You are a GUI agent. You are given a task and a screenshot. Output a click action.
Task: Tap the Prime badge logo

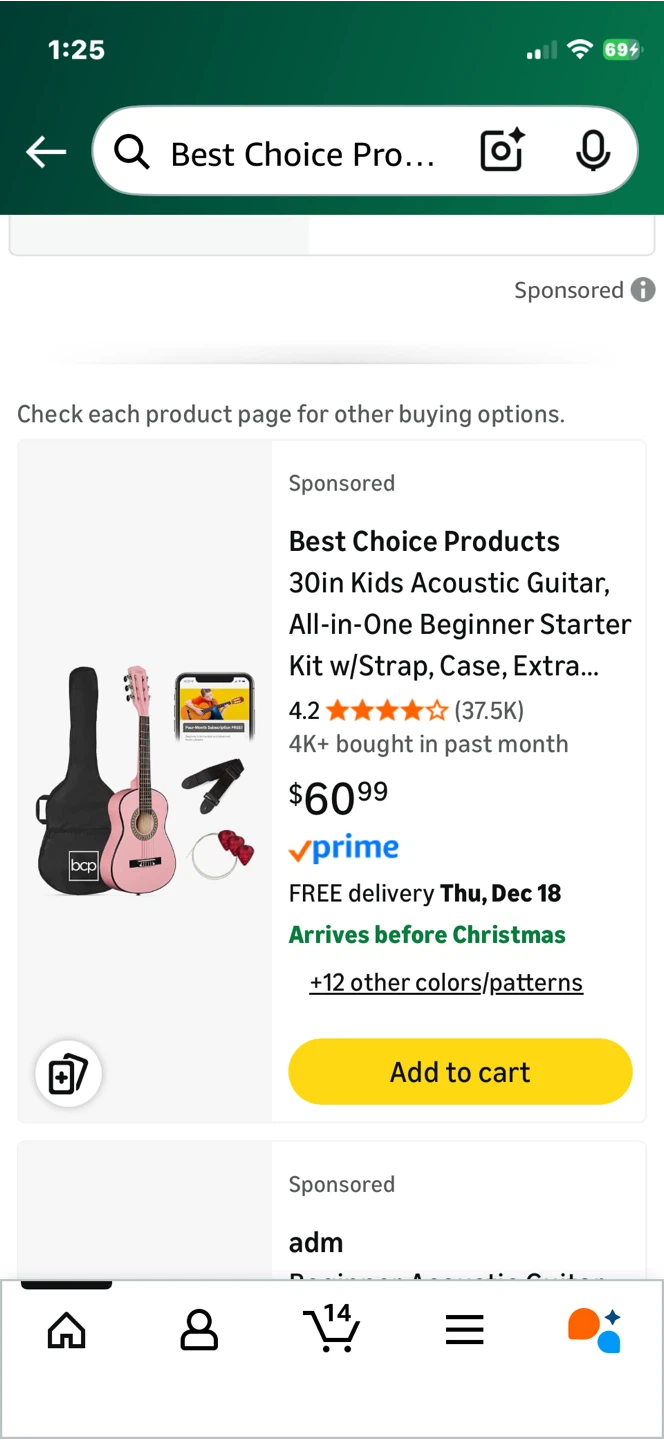coord(344,849)
